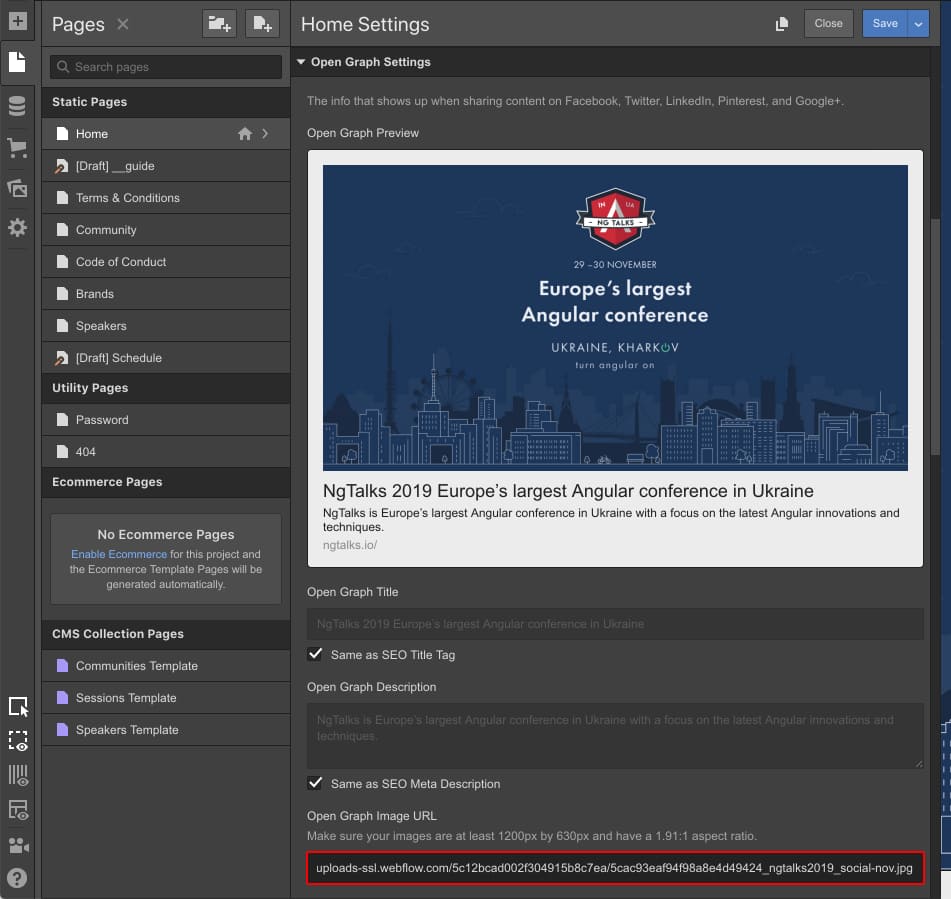Open the Ecommerce panel
The width and height of the screenshot is (951, 899).
[x=17, y=148]
